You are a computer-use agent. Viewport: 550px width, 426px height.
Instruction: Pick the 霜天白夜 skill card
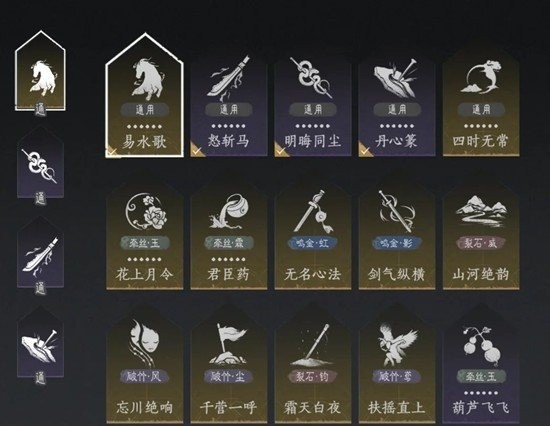(x=313, y=367)
